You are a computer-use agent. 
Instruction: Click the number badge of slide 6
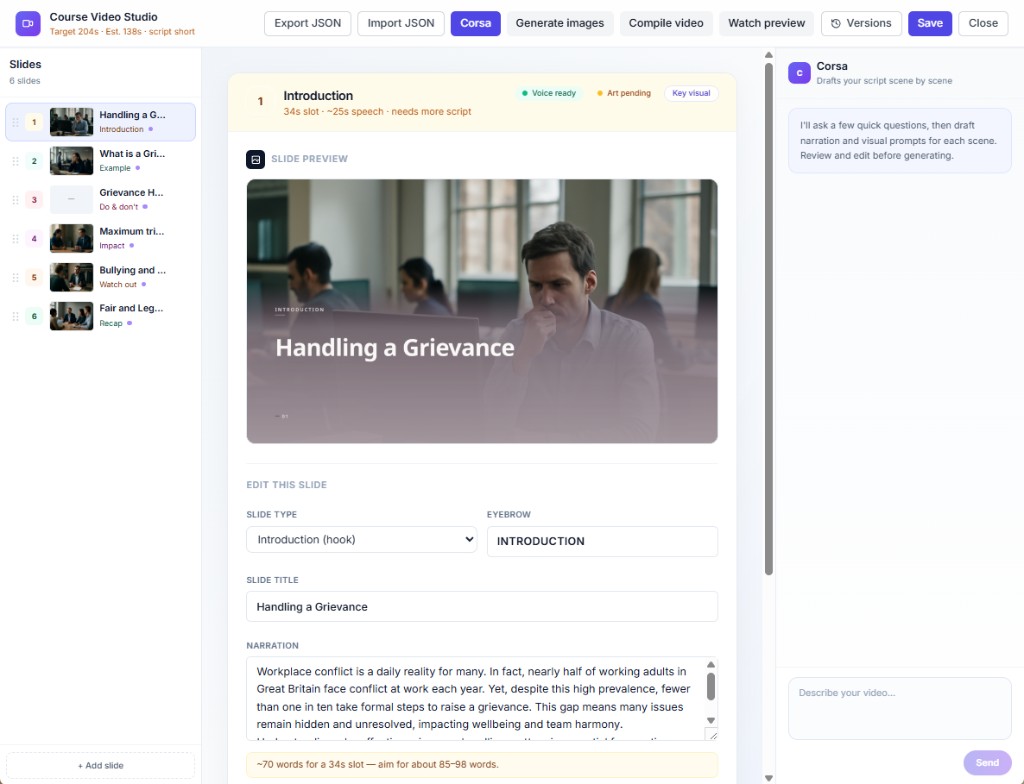point(34,316)
